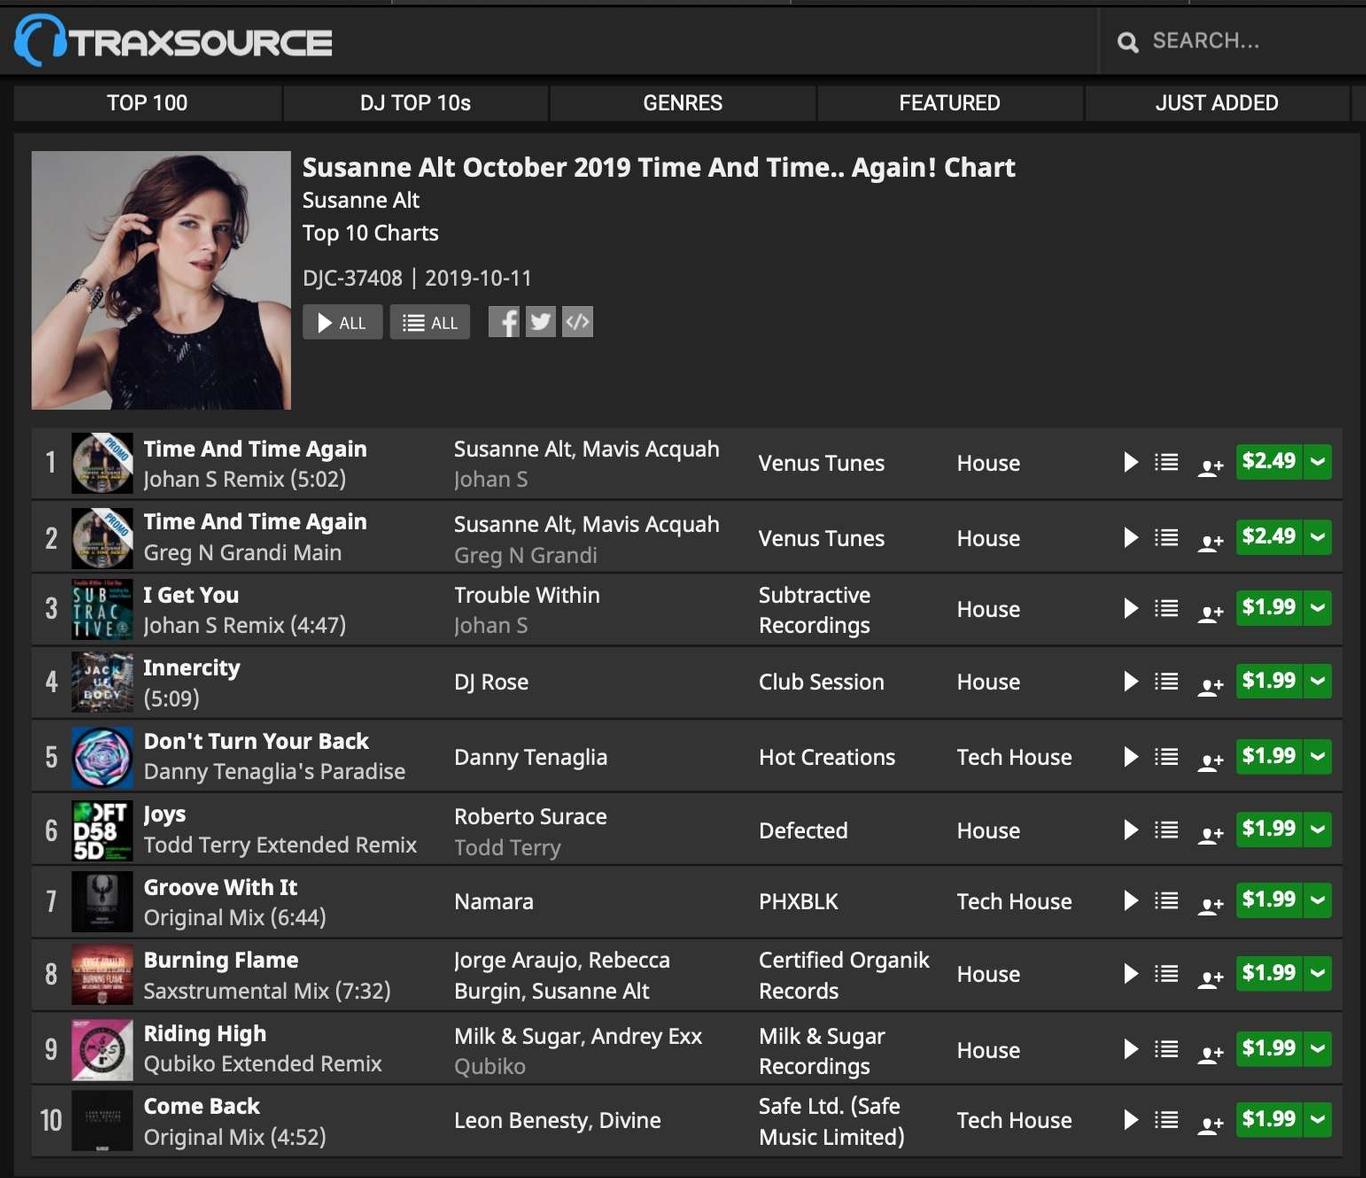
Task: Open the Hot Creations label link
Action: coord(827,757)
